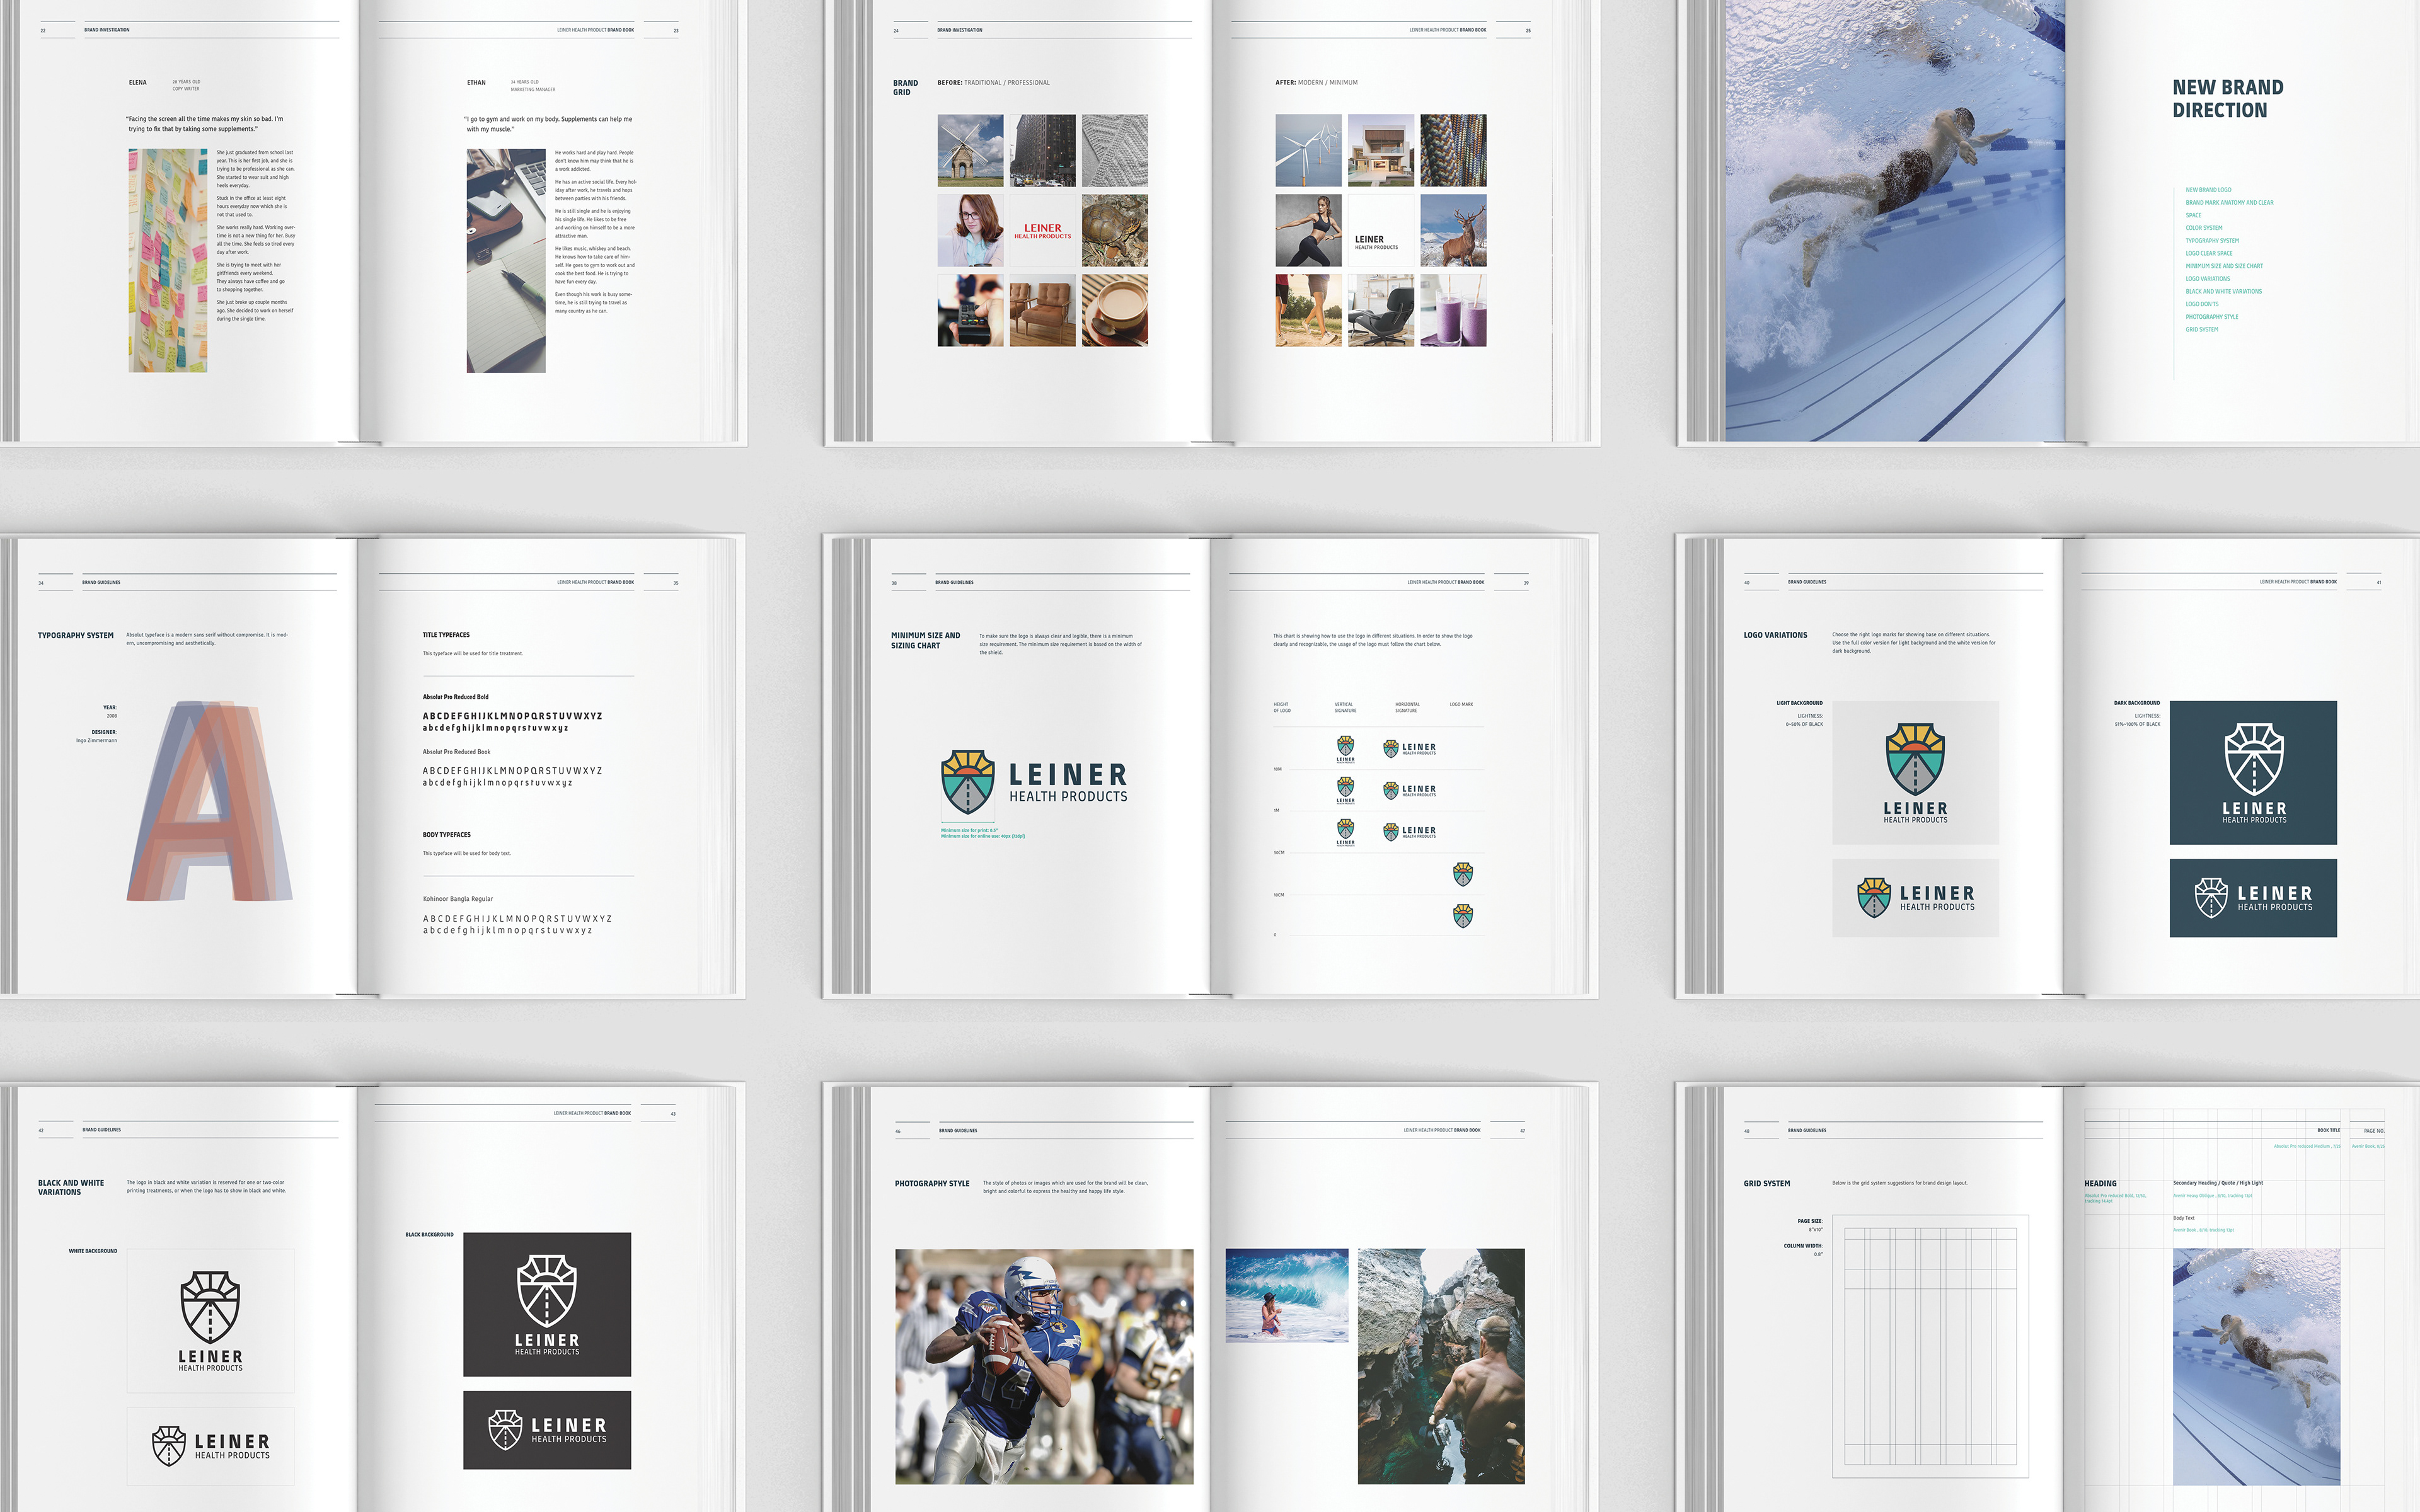
Task: Click the MINIMUM SIZE AND SIZING CHART heading
Action: 925,640
